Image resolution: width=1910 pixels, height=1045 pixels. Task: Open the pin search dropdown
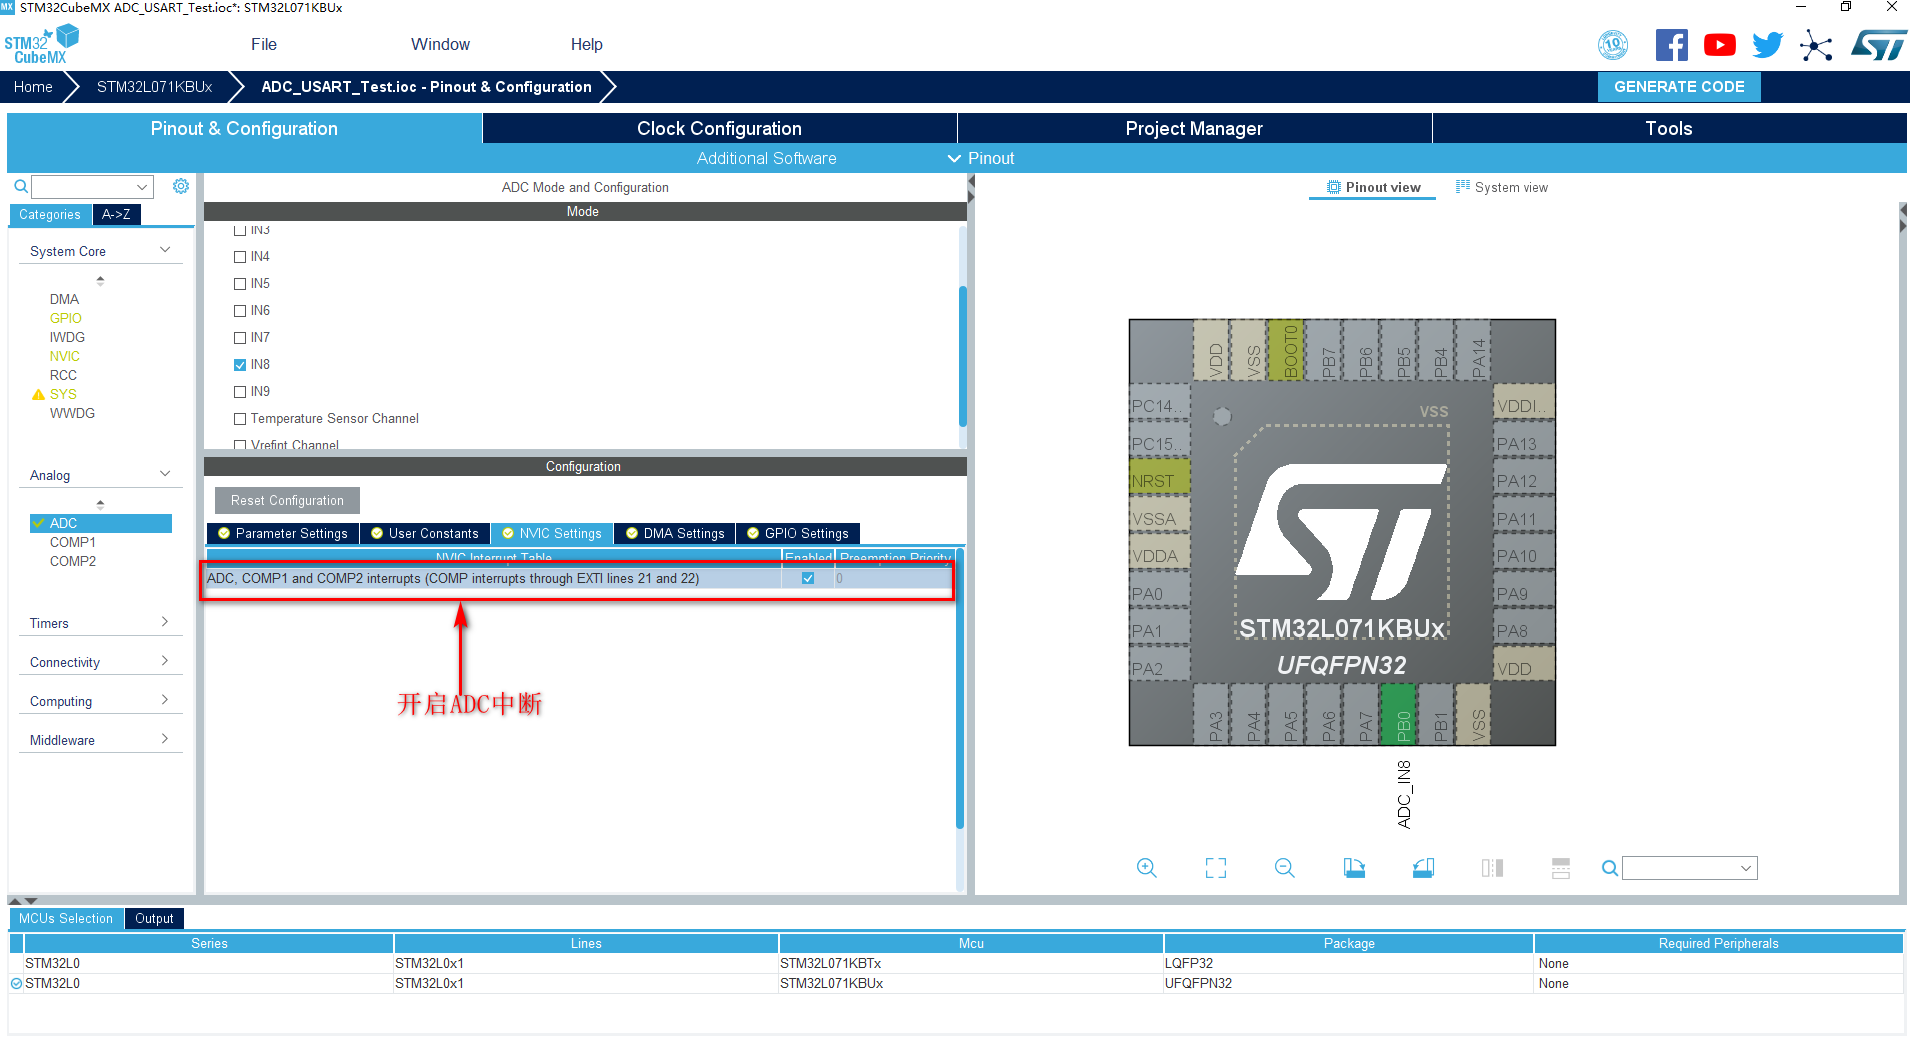1746,868
